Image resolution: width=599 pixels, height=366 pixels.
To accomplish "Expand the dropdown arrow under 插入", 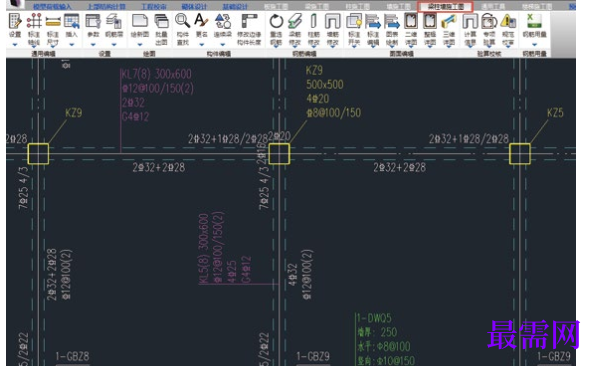I will pyautogui.click(x=71, y=45).
